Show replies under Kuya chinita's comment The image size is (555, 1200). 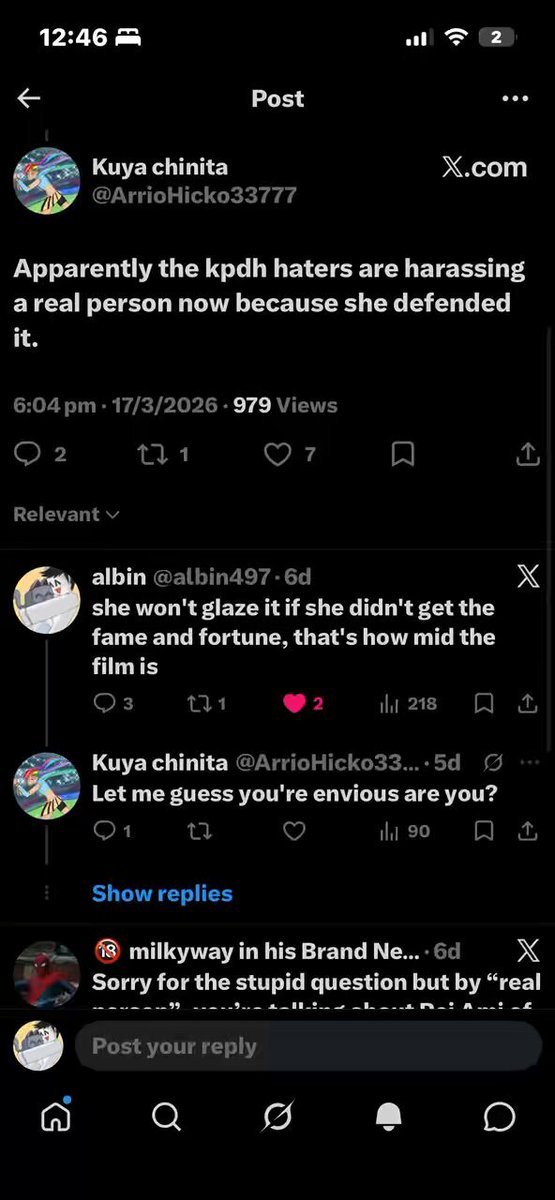pos(162,893)
